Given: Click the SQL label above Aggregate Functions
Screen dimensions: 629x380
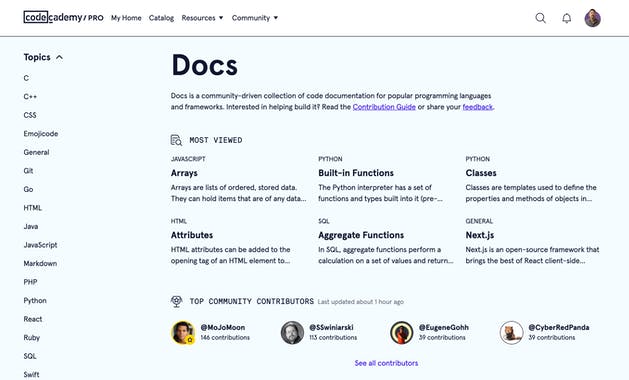Looking at the screenshot, I should (324, 221).
